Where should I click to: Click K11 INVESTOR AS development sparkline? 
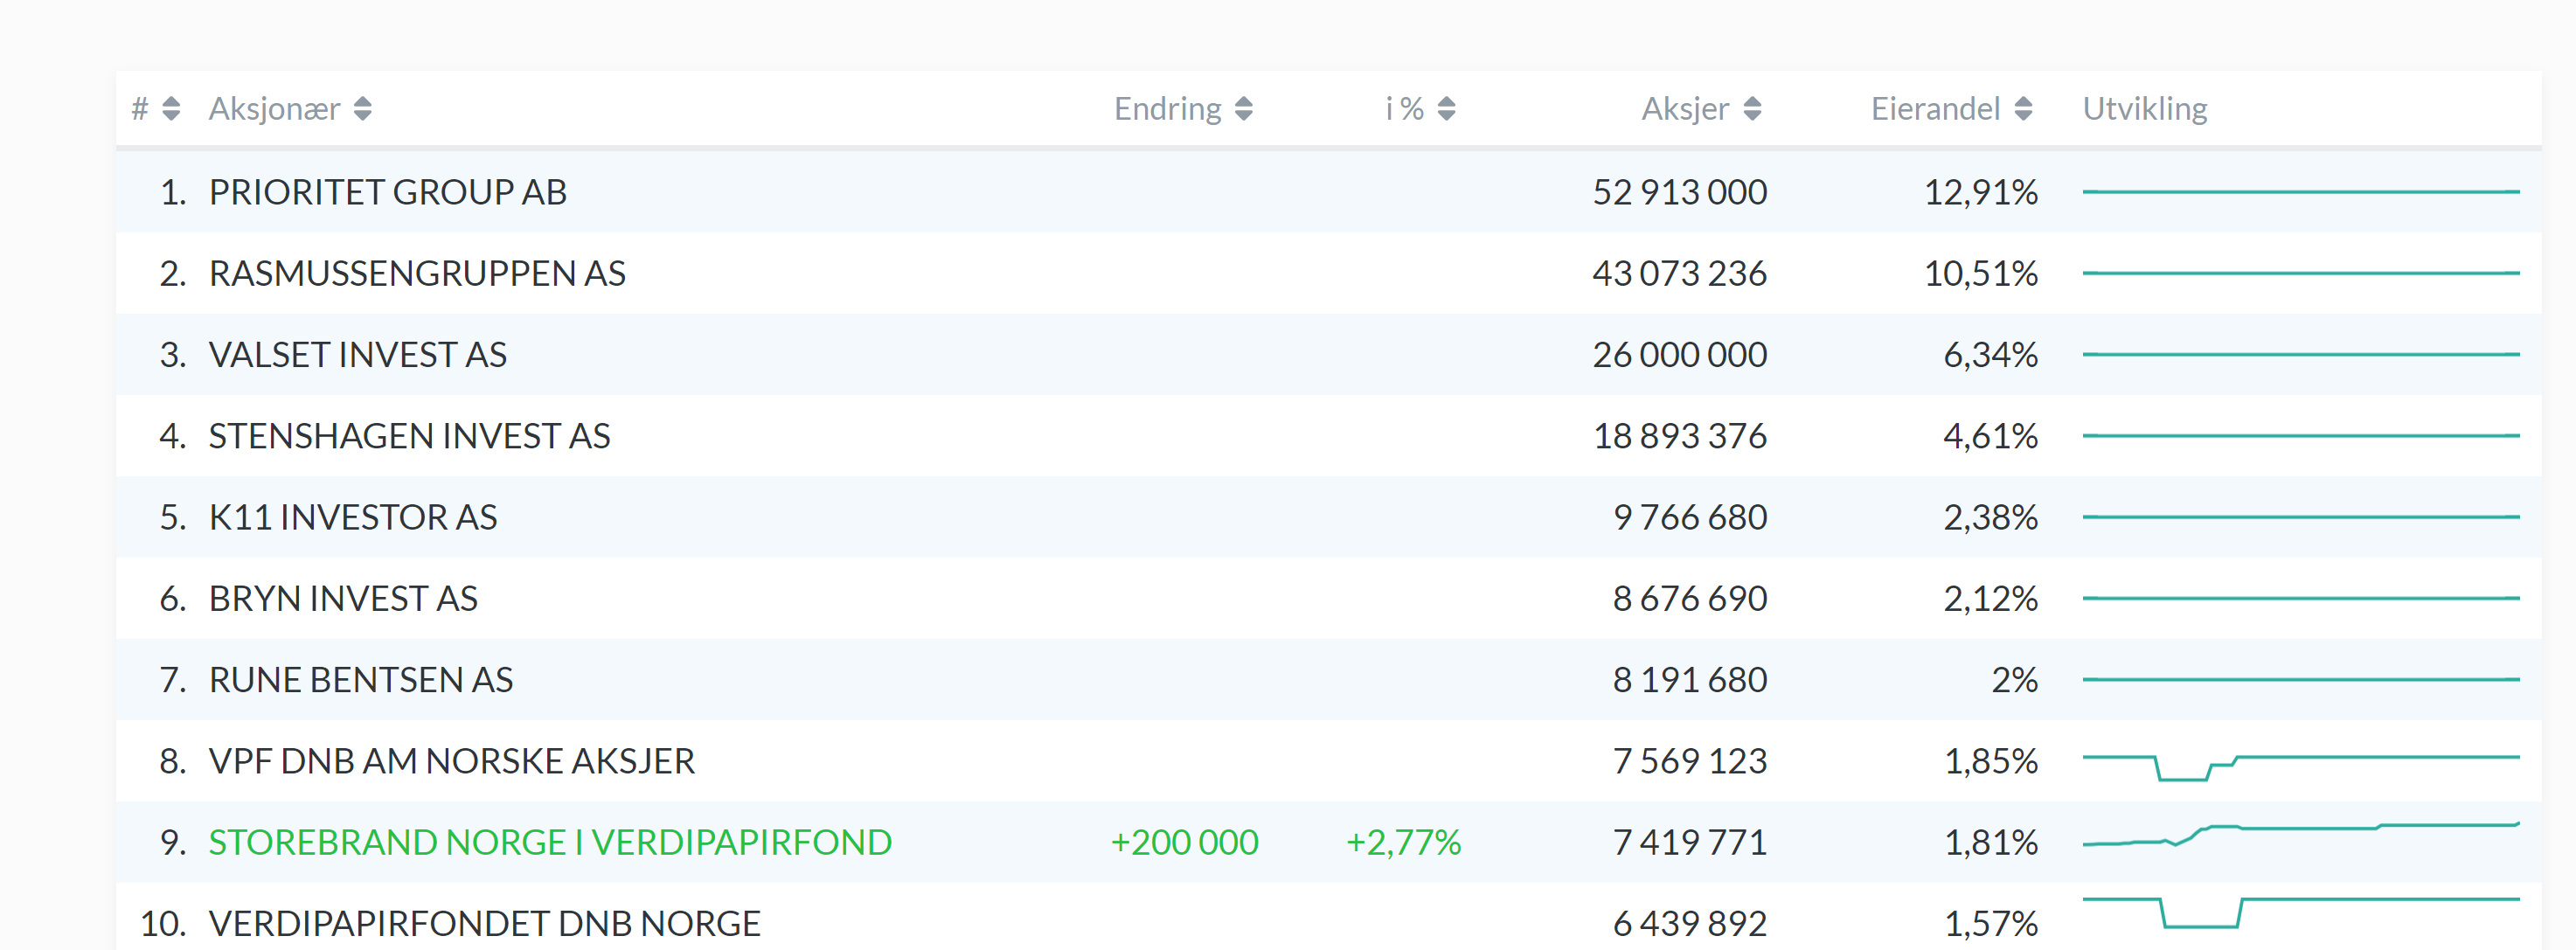[2300, 516]
